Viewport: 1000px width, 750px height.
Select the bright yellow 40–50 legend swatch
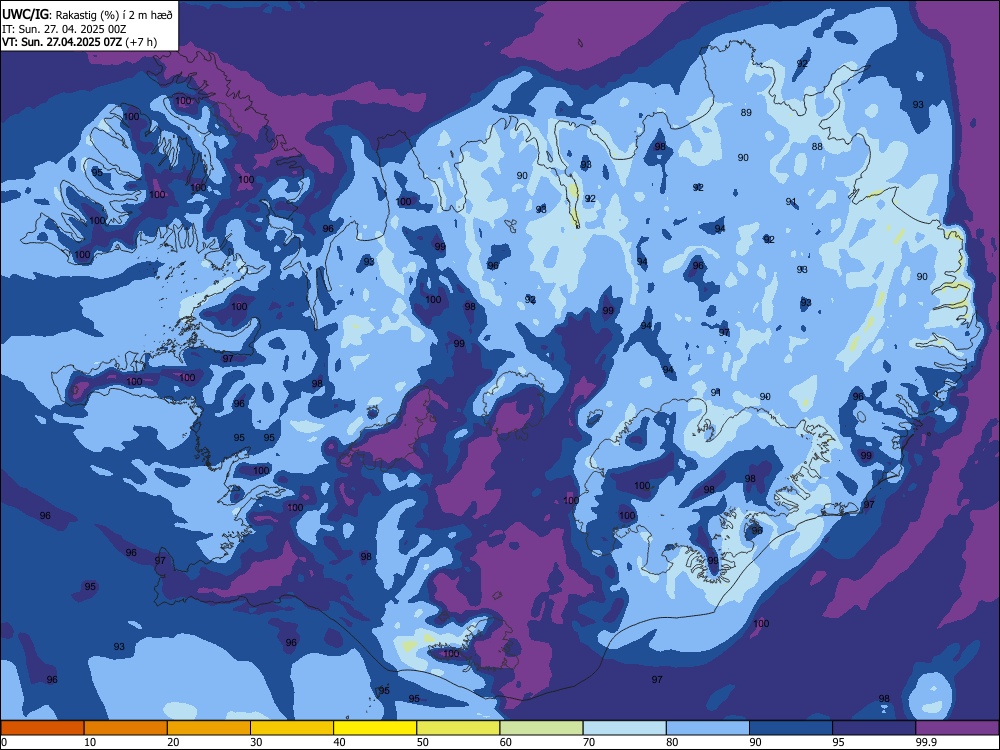[x=375, y=728]
